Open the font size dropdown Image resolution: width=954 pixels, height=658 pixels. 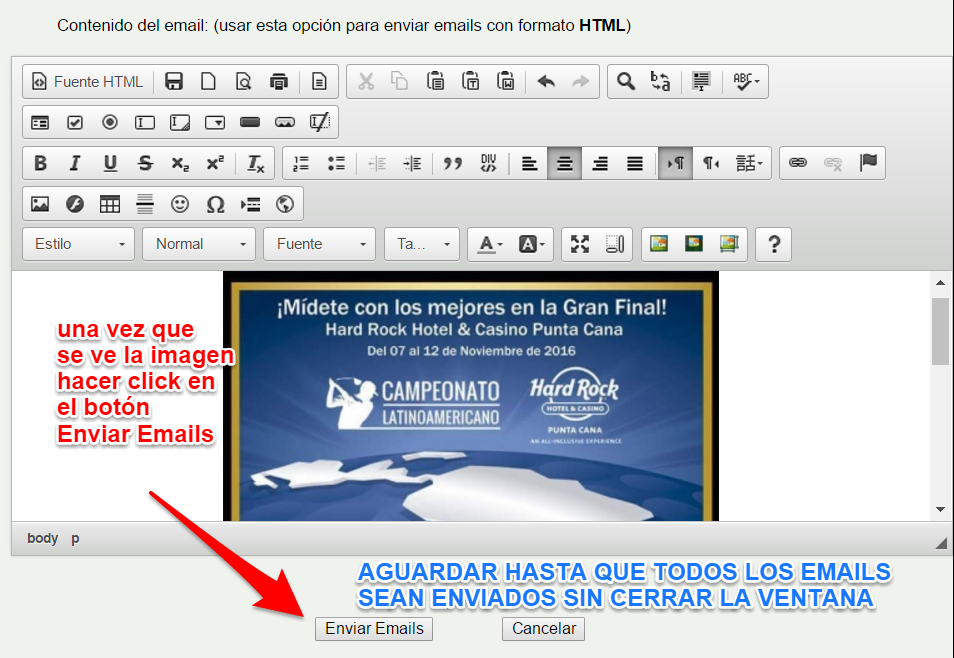422,244
